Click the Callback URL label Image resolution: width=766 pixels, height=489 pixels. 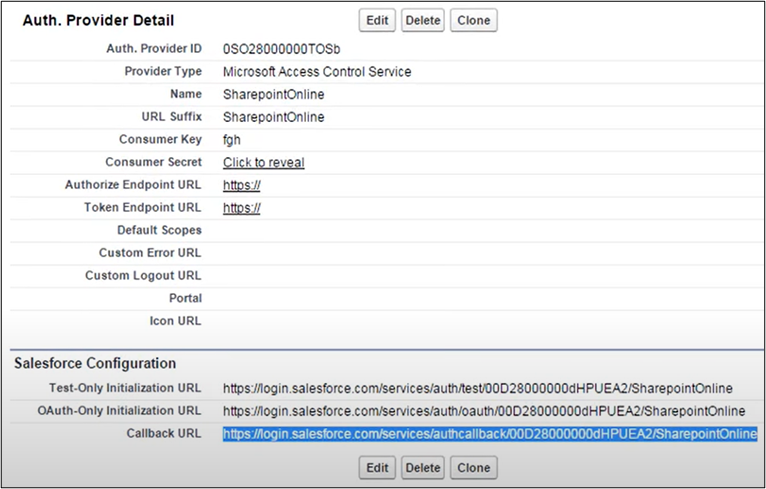click(x=164, y=433)
